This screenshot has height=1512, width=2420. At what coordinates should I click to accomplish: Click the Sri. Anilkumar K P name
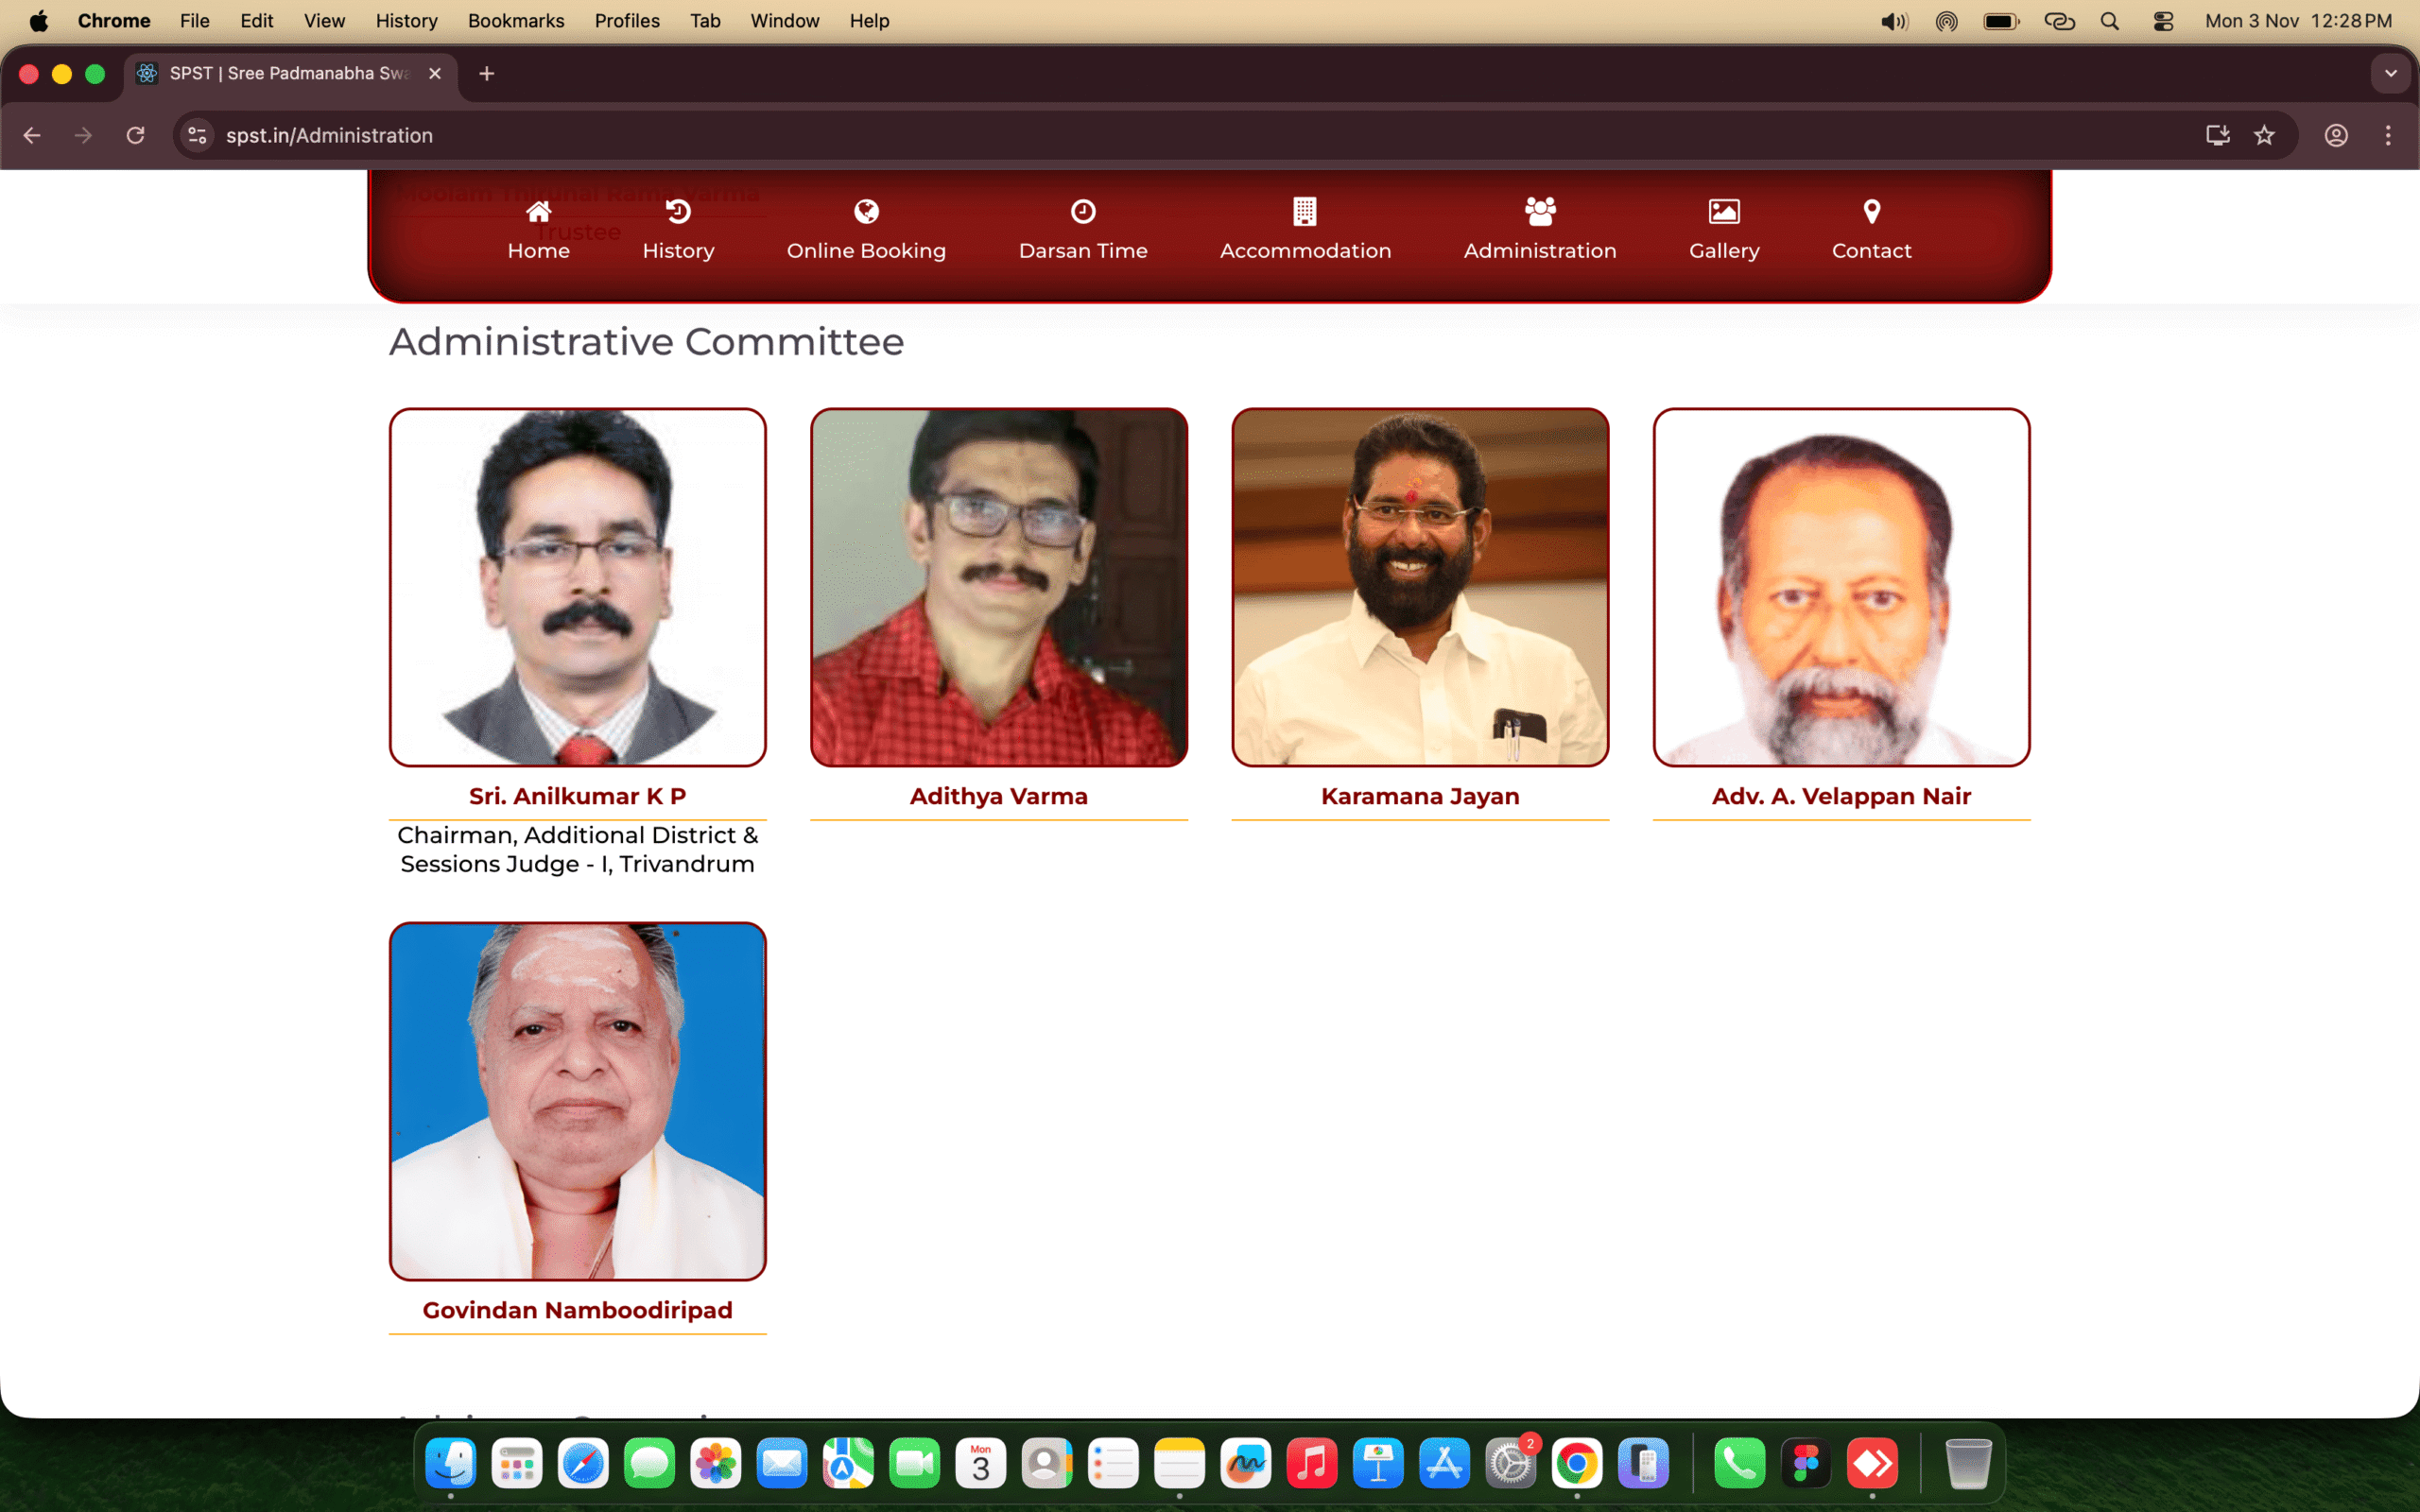(577, 796)
